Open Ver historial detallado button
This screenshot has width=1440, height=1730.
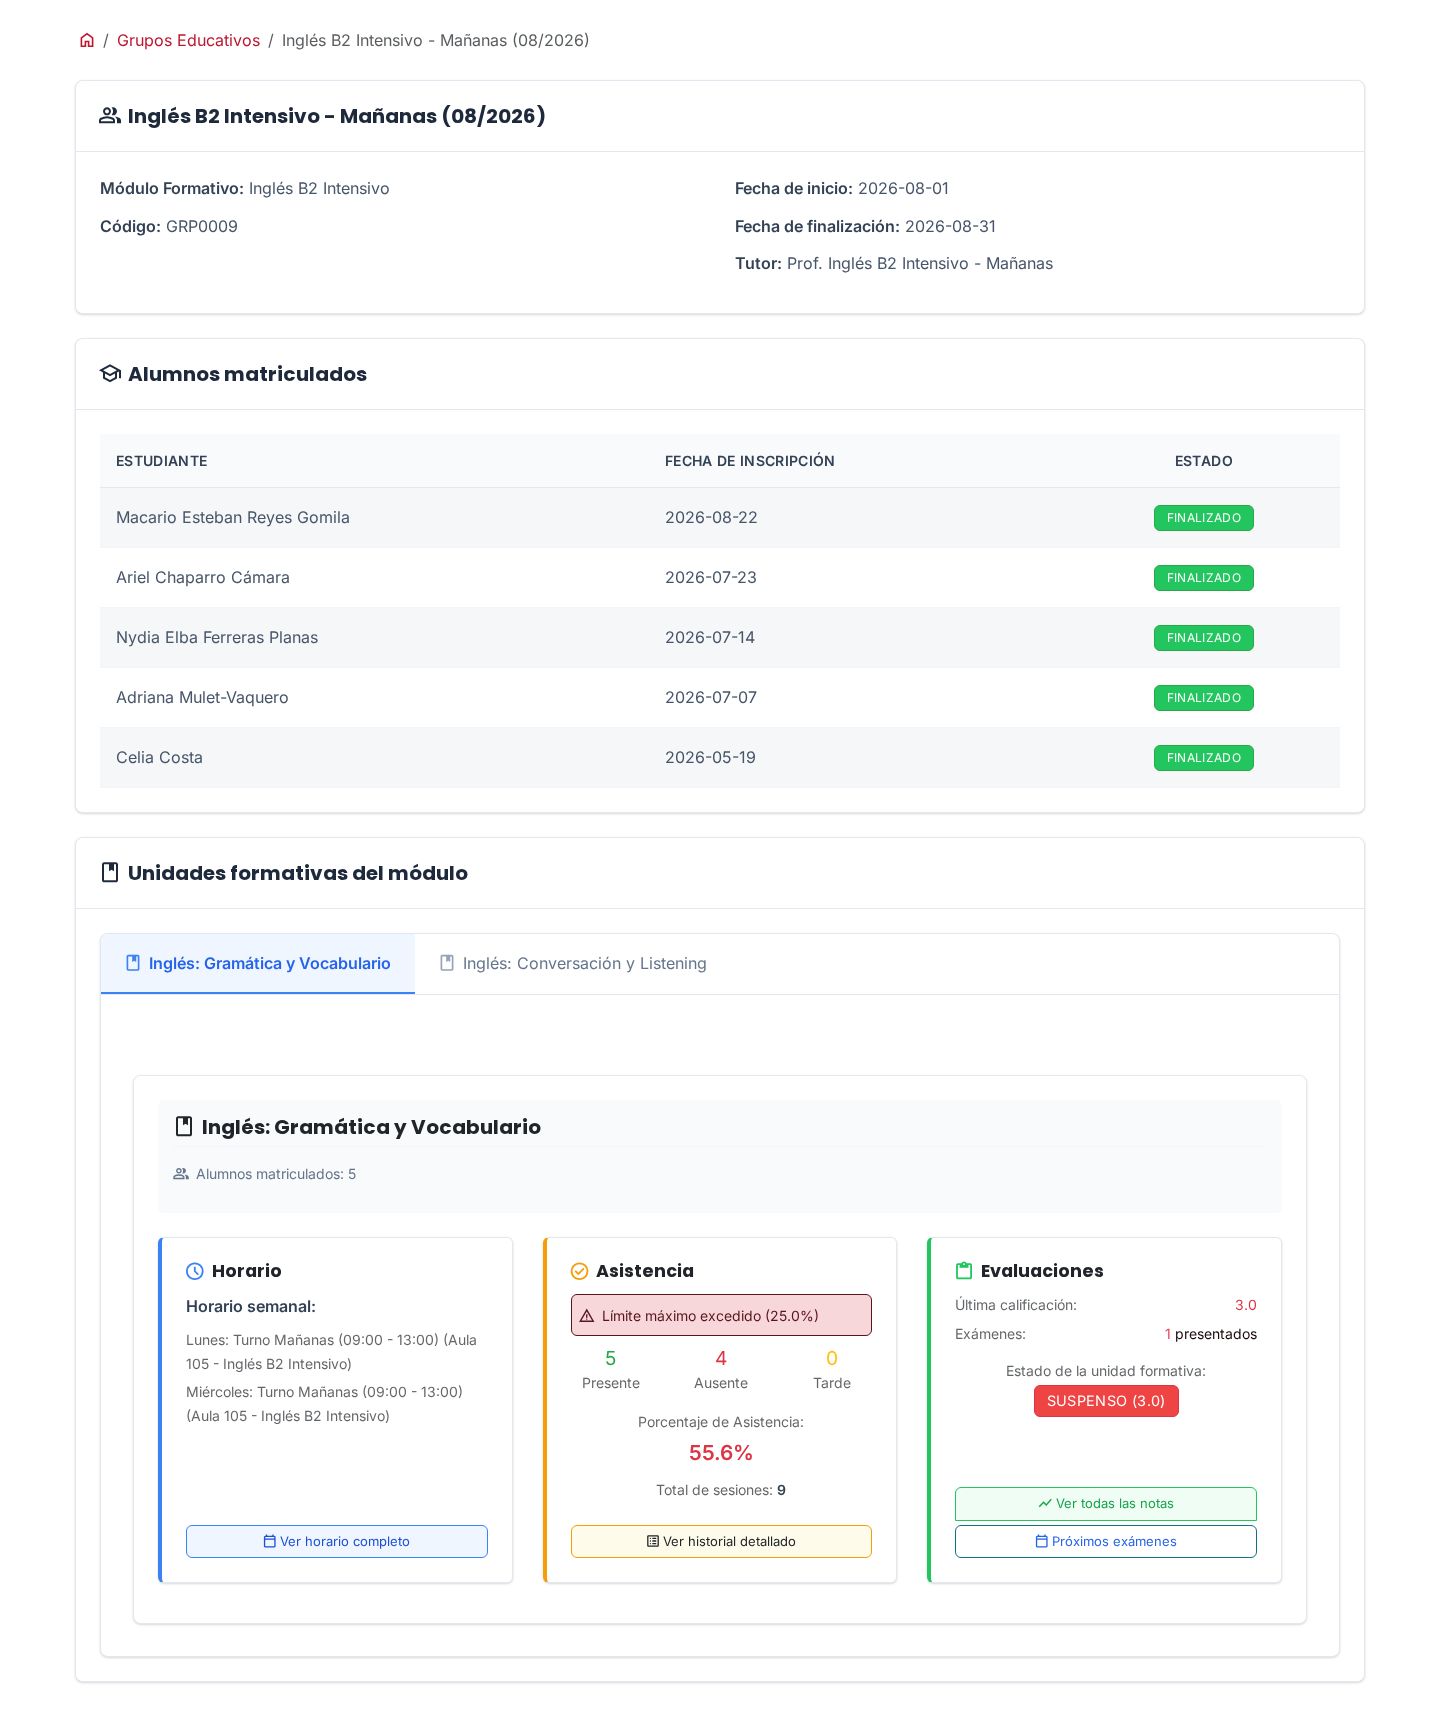tap(721, 1541)
